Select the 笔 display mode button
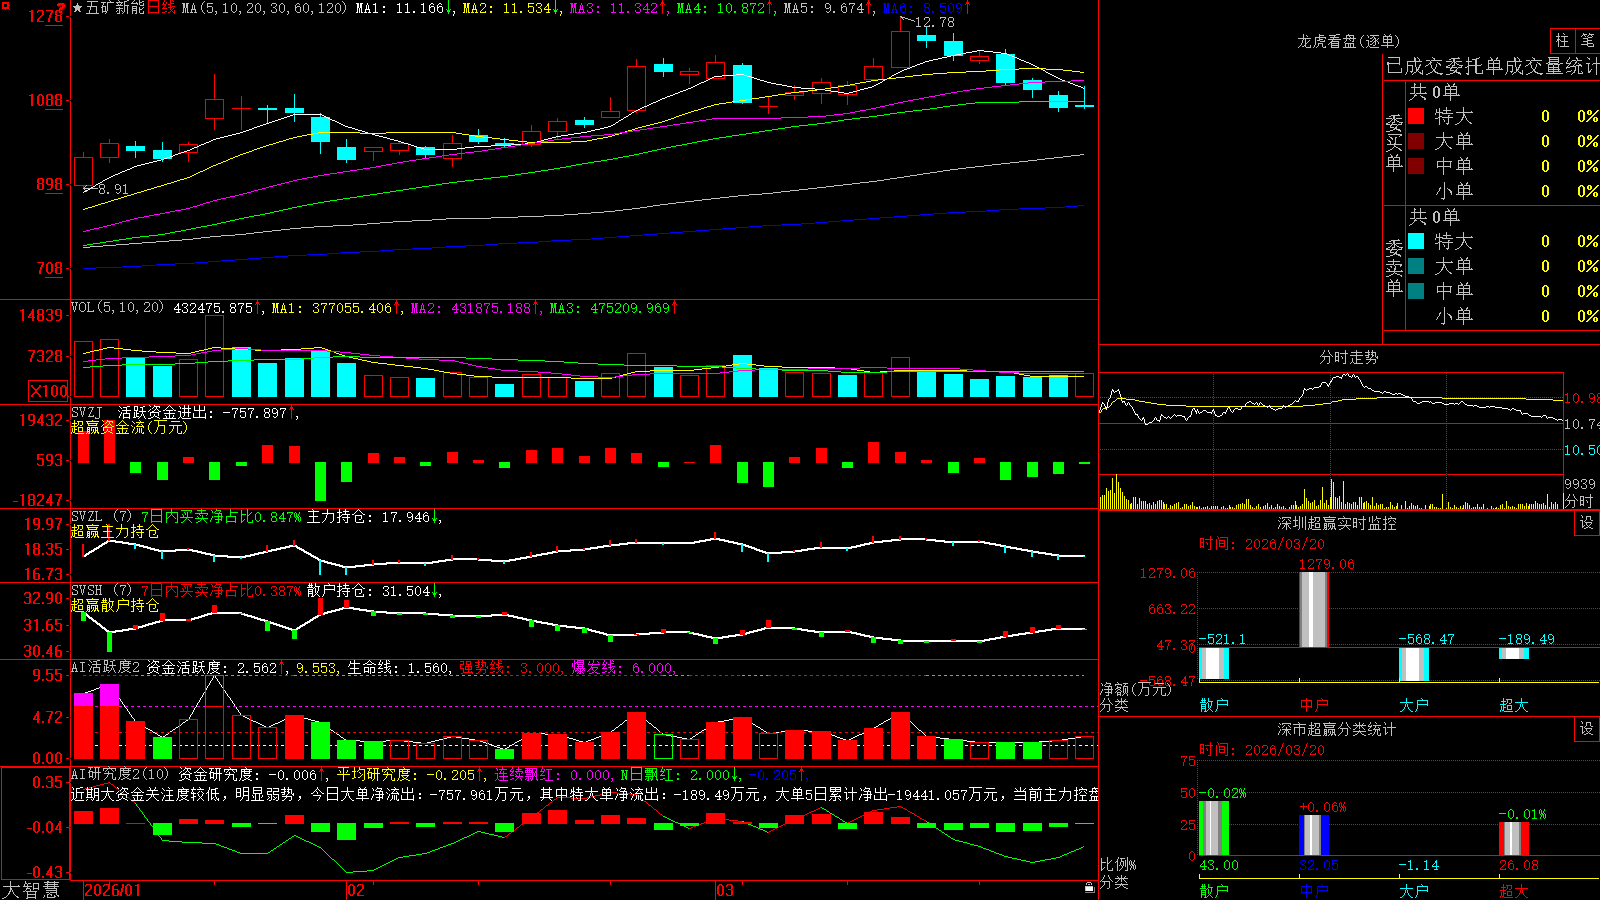 [1587, 41]
